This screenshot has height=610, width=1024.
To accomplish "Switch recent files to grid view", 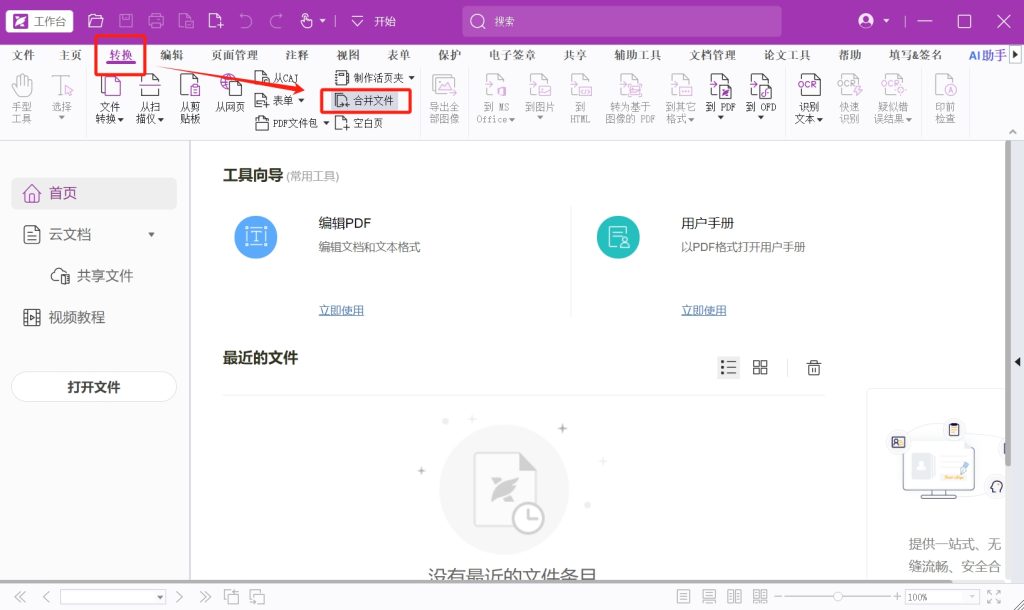I will tap(760, 368).
